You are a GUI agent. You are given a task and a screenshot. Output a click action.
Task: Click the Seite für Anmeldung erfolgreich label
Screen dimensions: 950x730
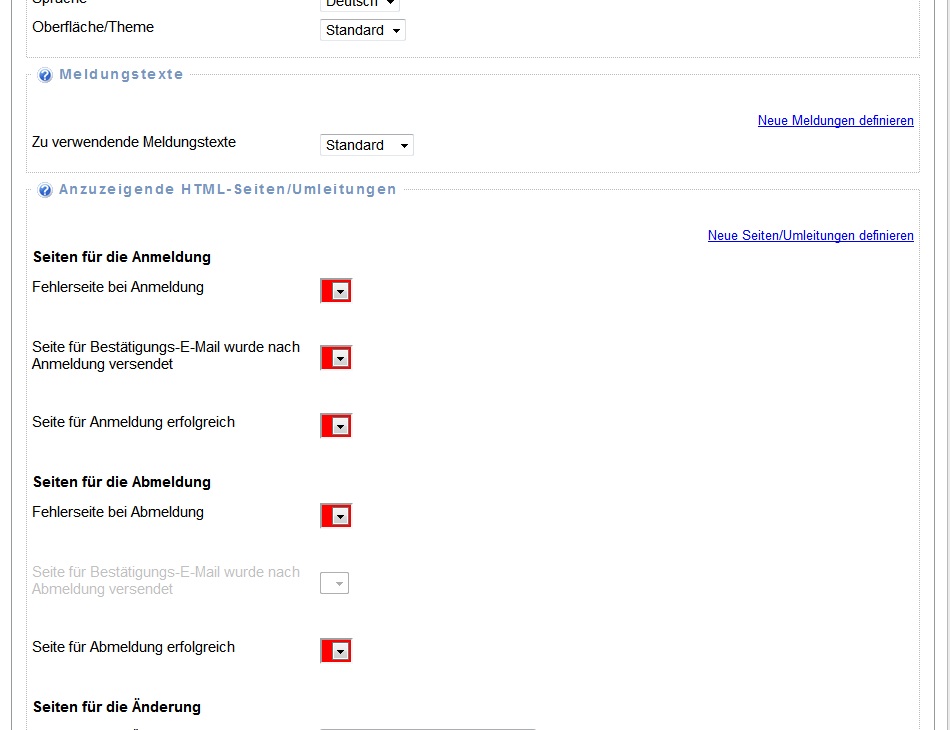coord(133,422)
